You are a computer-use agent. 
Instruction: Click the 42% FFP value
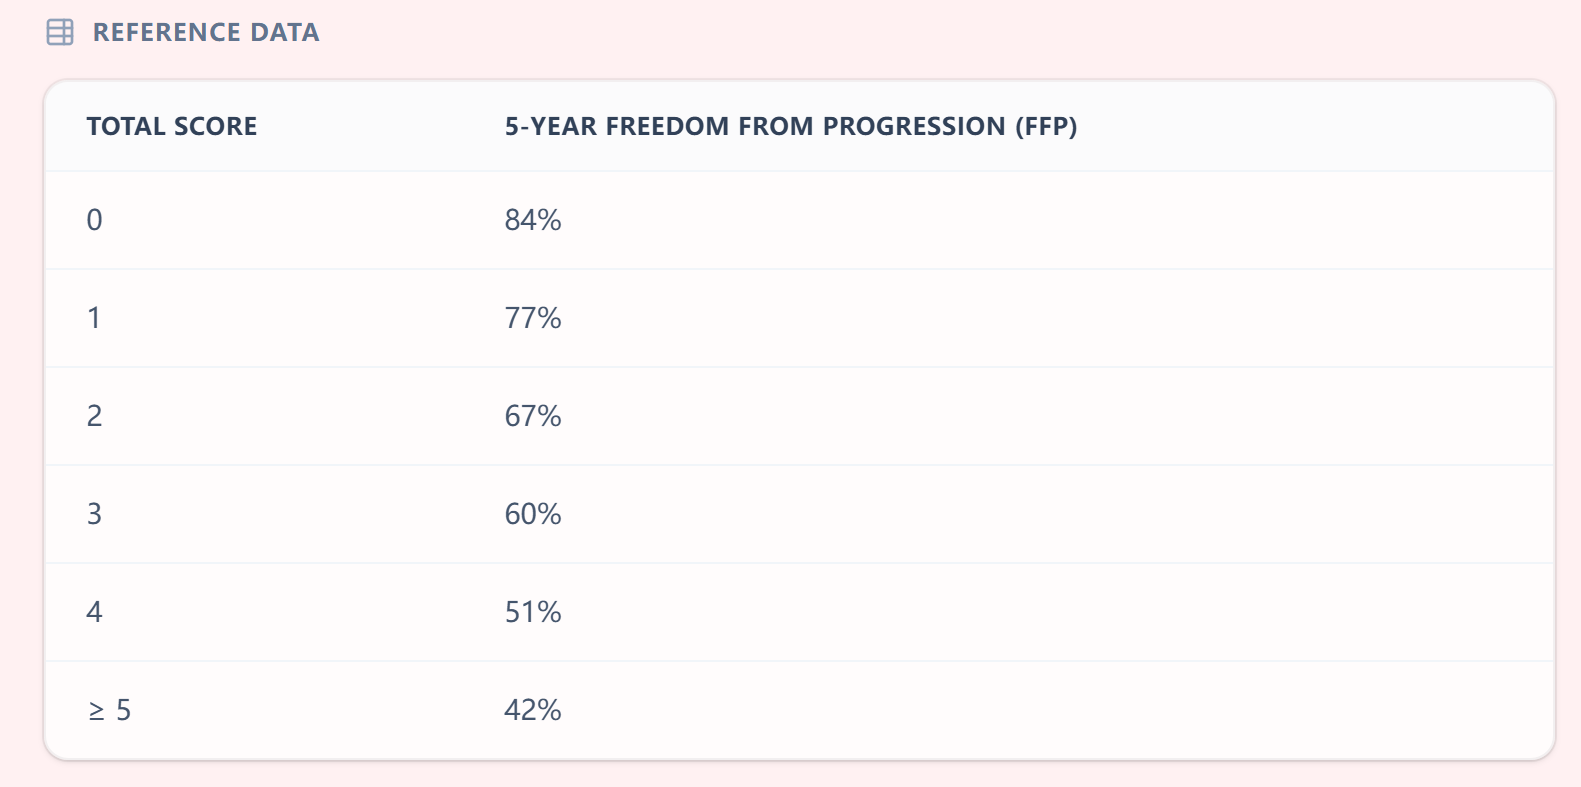click(x=533, y=710)
